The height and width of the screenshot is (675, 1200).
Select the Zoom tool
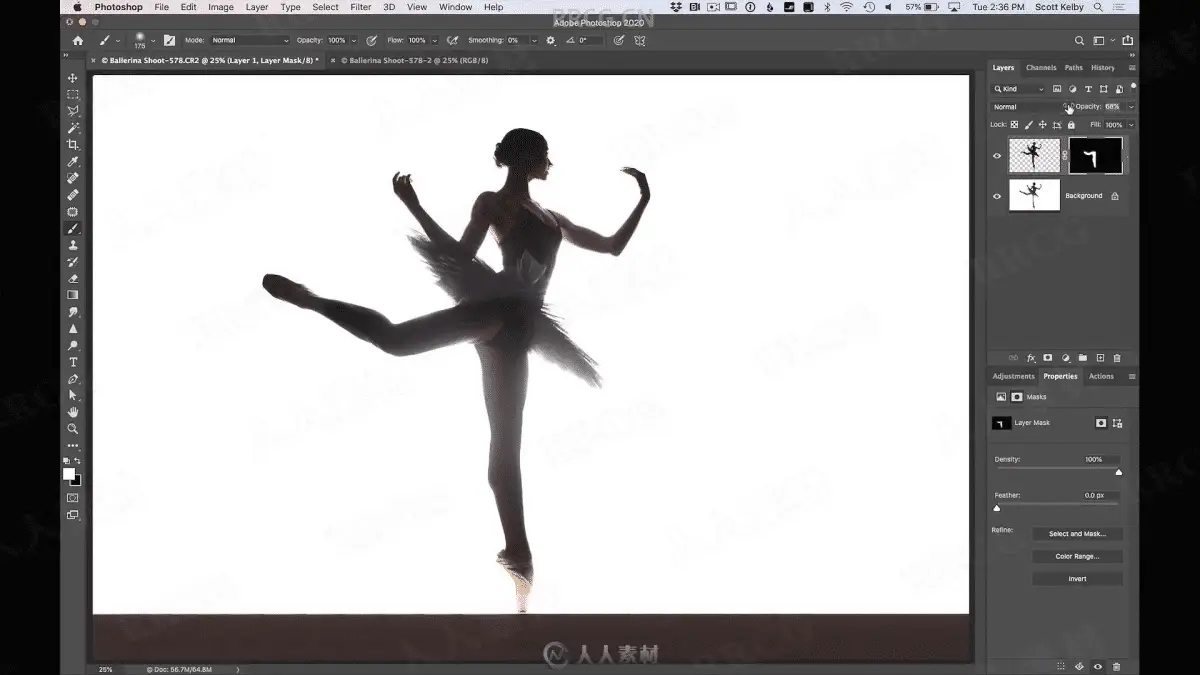pyautogui.click(x=73, y=428)
